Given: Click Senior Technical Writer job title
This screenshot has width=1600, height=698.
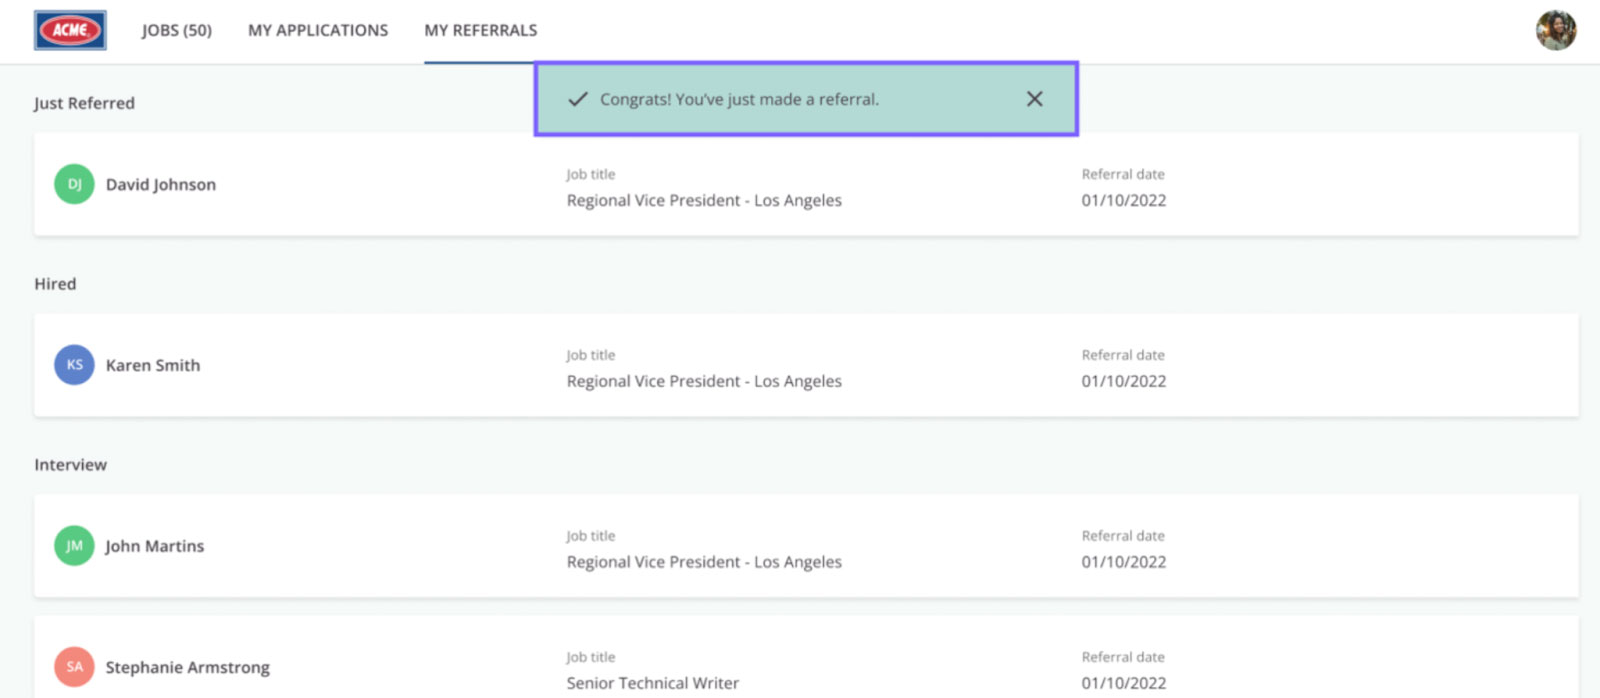Looking at the screenshot, I should click(x=653, y=683).
